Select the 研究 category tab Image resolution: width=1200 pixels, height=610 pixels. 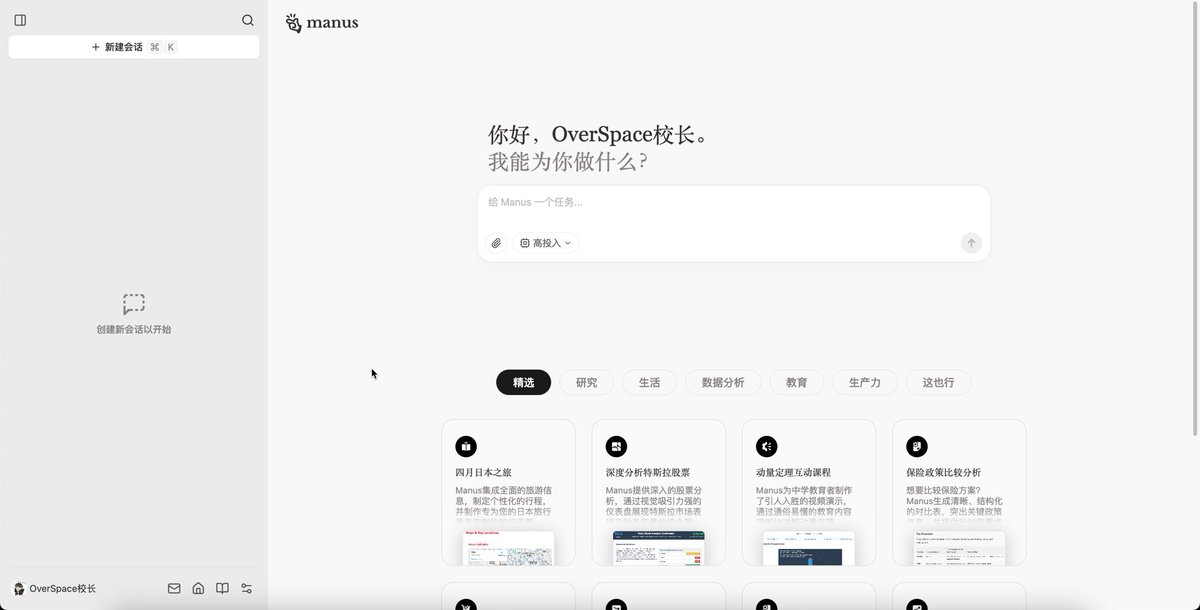586,382
